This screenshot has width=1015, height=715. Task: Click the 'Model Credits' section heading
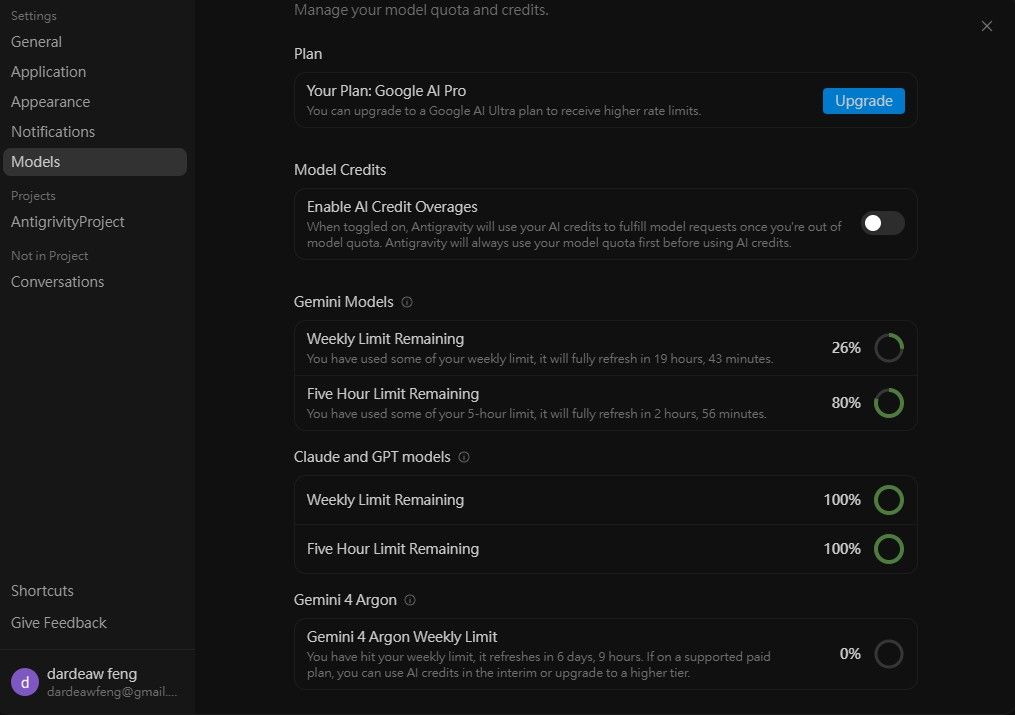click(x=340, y=170)
